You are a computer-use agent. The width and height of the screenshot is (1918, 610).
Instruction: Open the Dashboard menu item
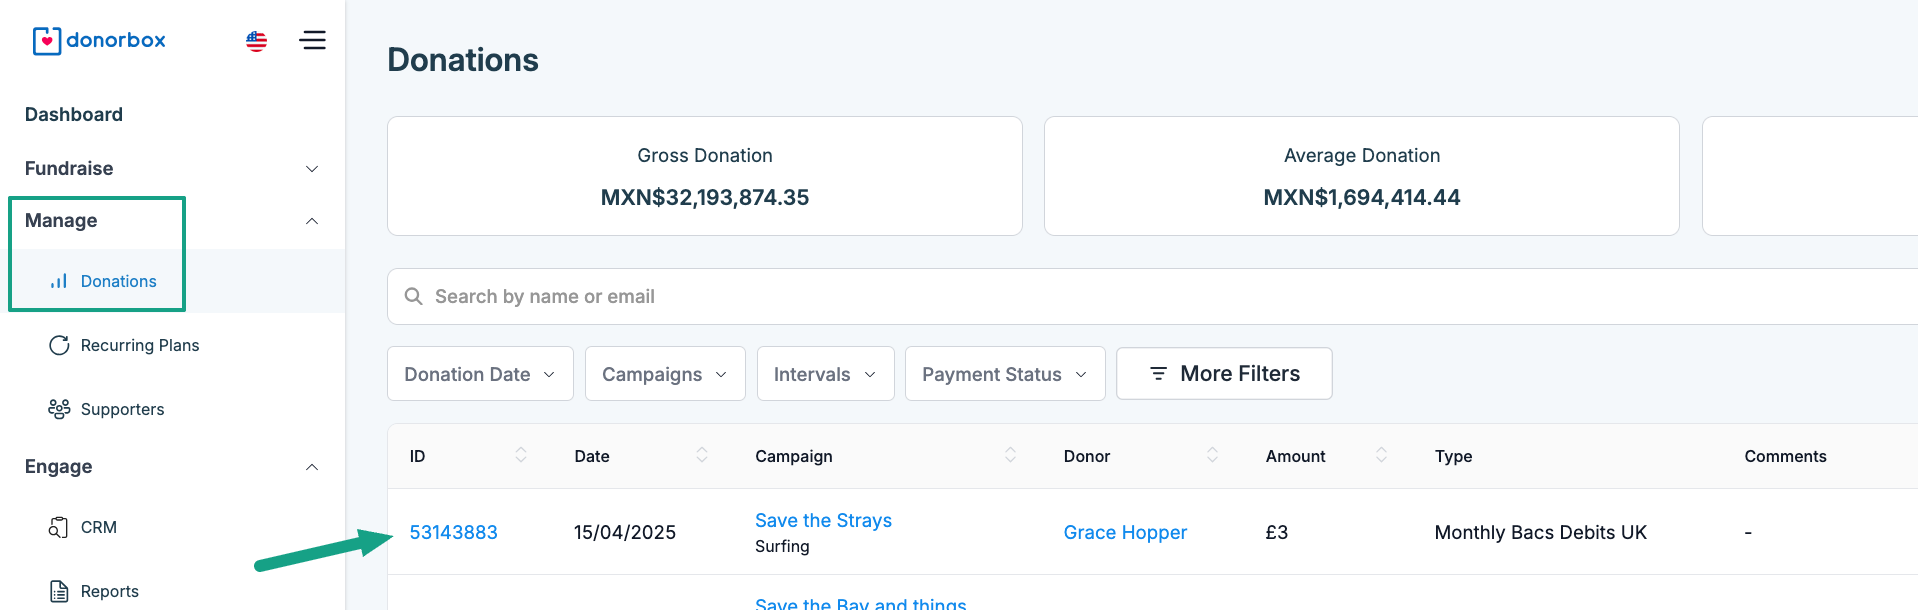[x=74, y=115]
